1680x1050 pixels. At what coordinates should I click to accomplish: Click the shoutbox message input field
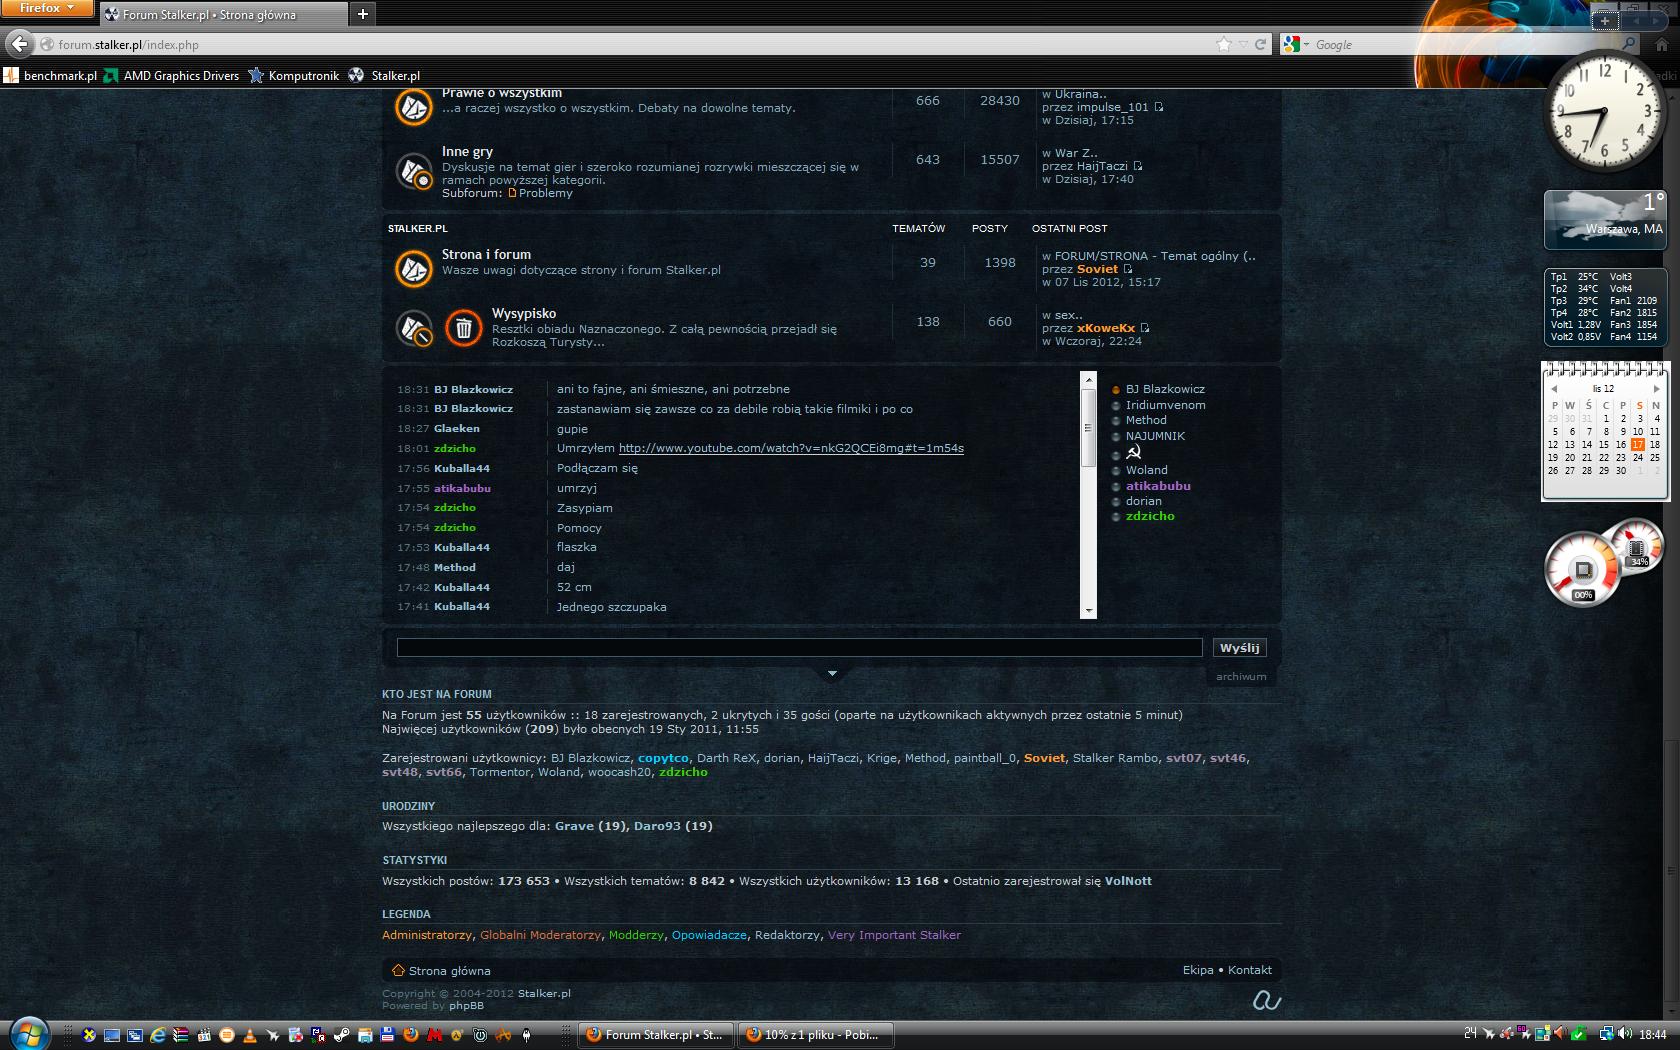(x=799, y=648)
